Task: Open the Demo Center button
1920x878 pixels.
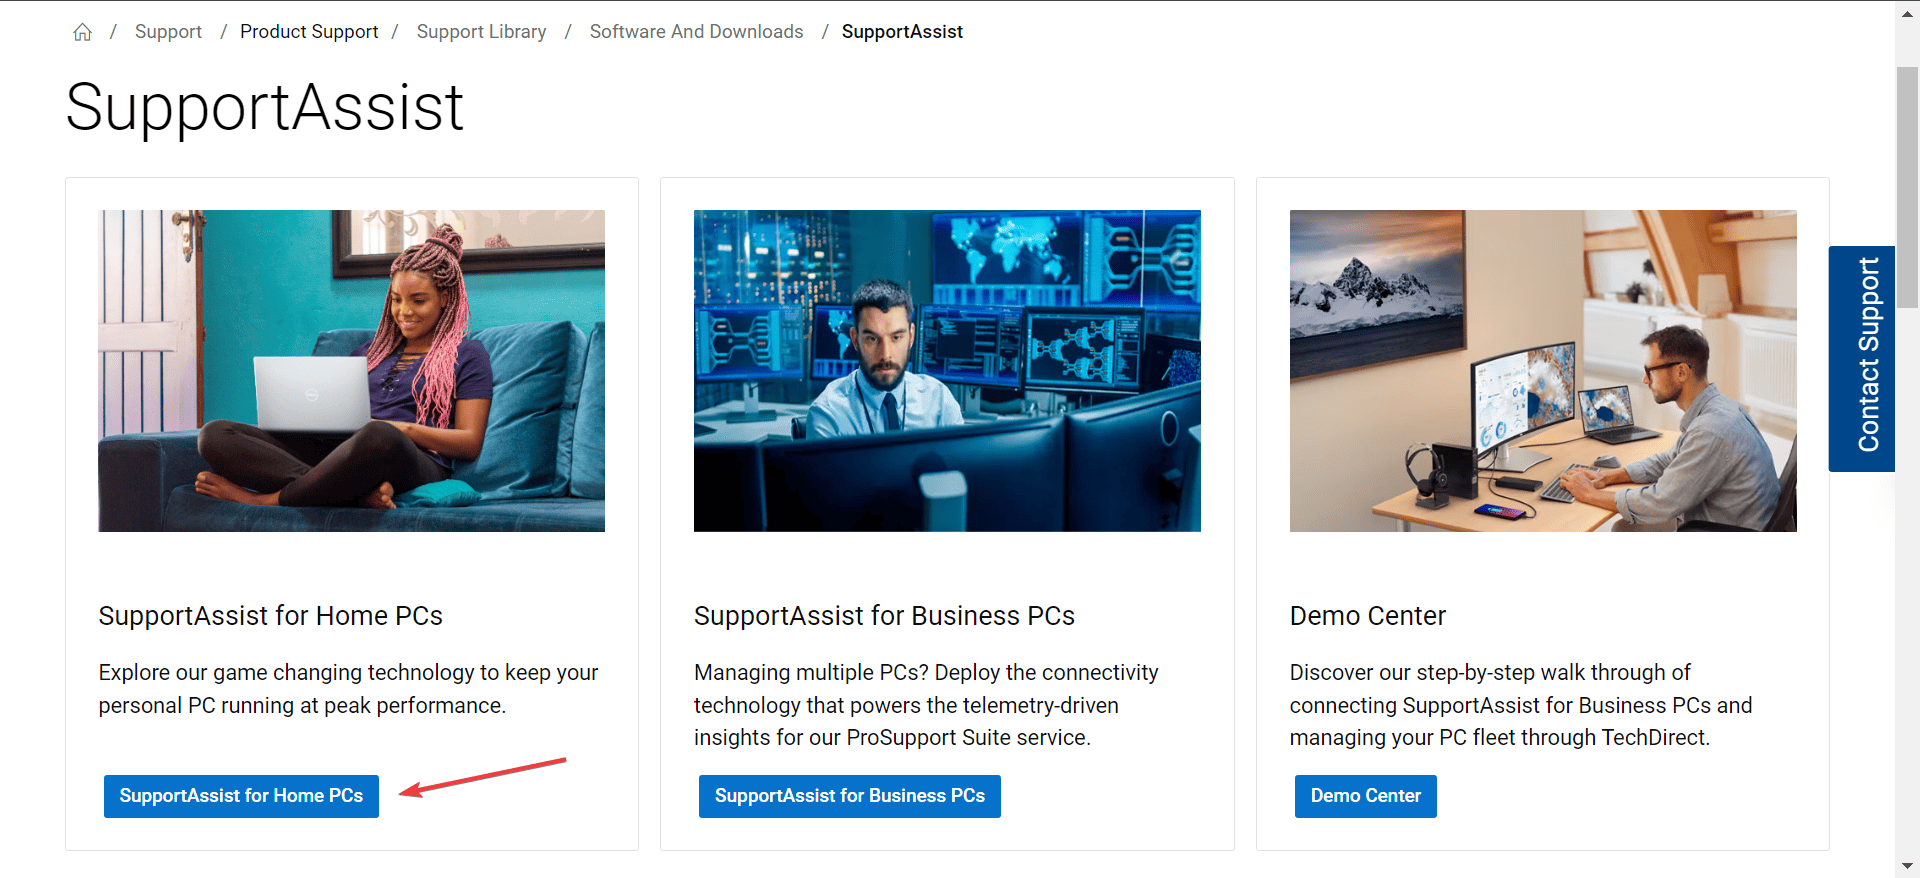Action: tap(1365, 796)
